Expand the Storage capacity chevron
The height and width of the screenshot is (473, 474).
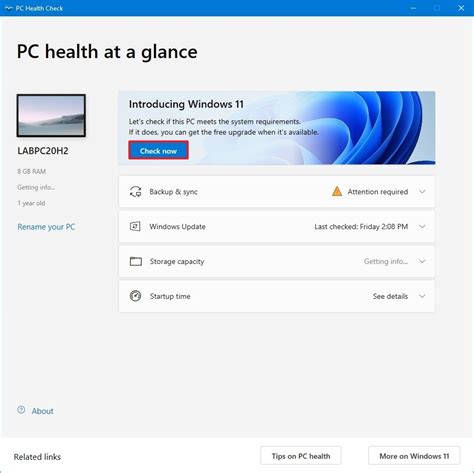422,261
